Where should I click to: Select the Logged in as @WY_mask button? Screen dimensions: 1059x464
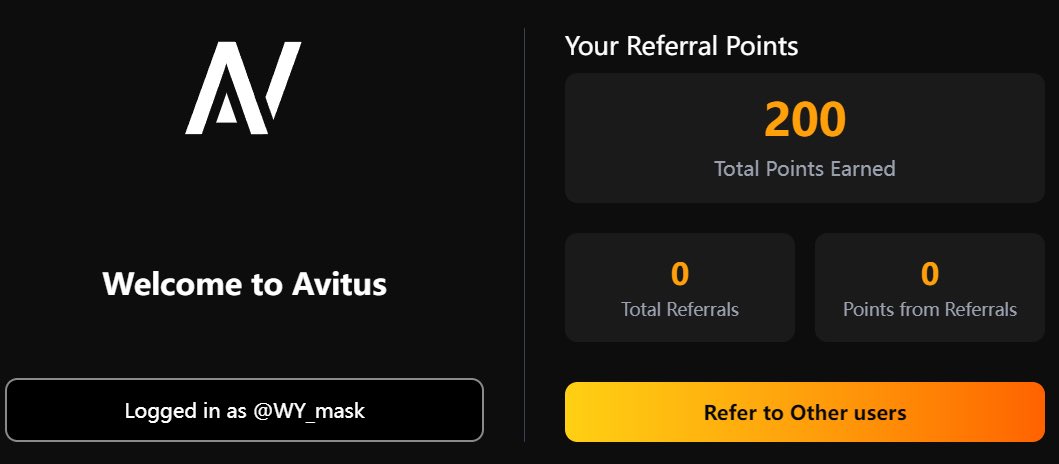244,410
